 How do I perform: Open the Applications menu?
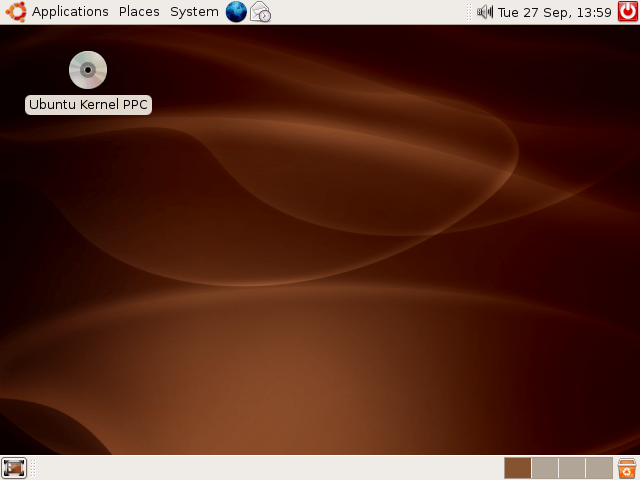point(70,12)
